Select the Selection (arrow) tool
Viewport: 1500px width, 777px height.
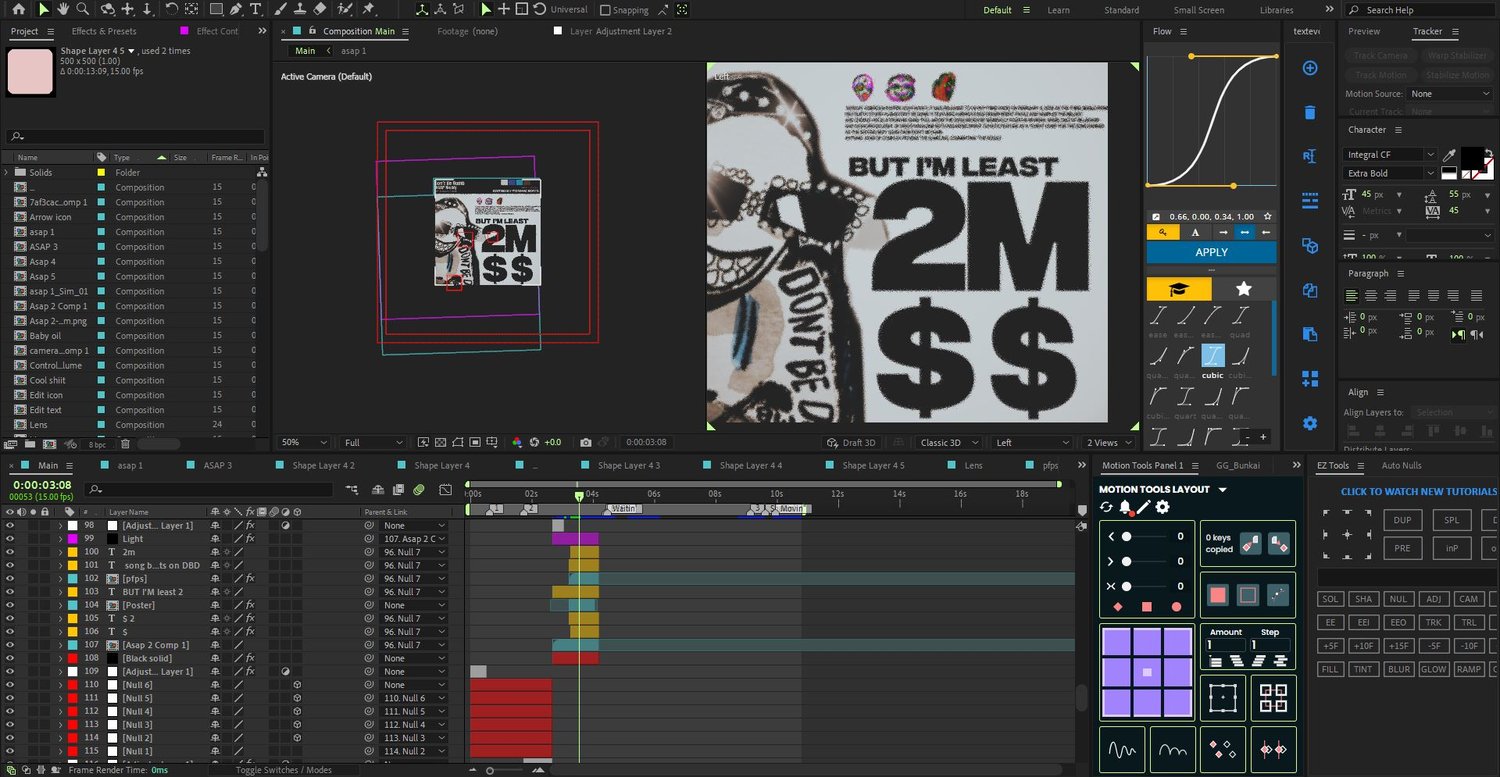coord(44,9)
